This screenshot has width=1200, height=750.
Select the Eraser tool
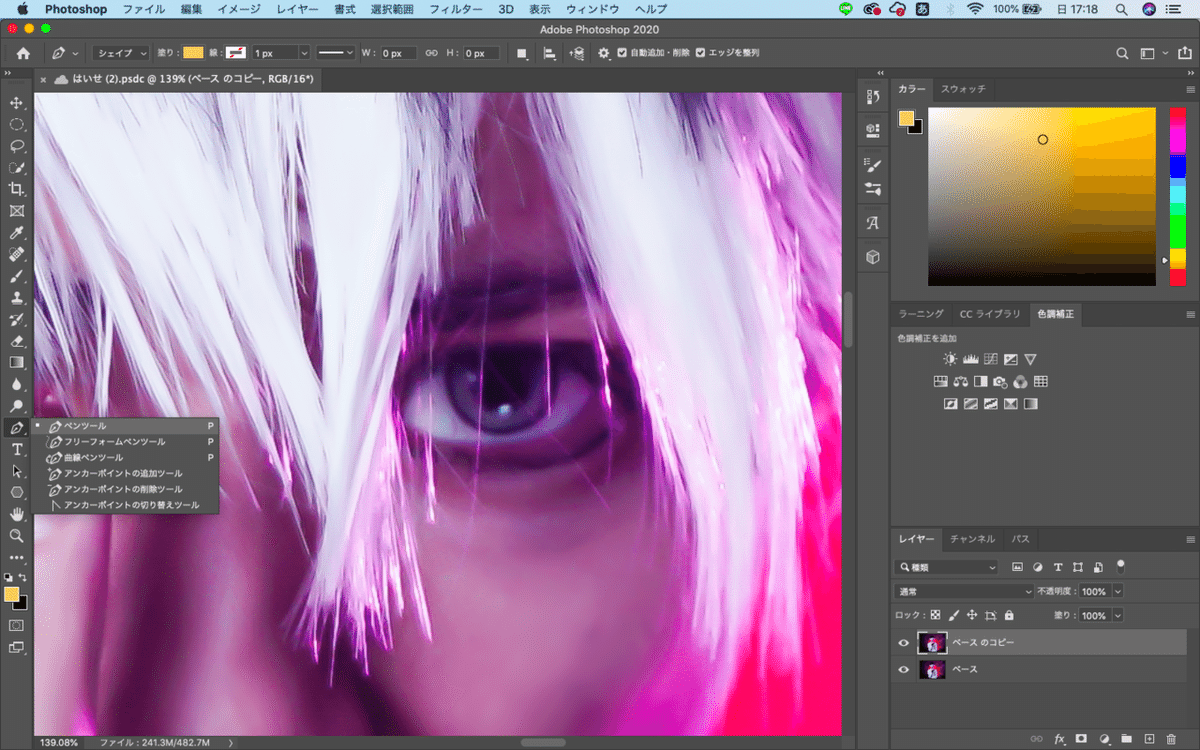click(16, 341)
